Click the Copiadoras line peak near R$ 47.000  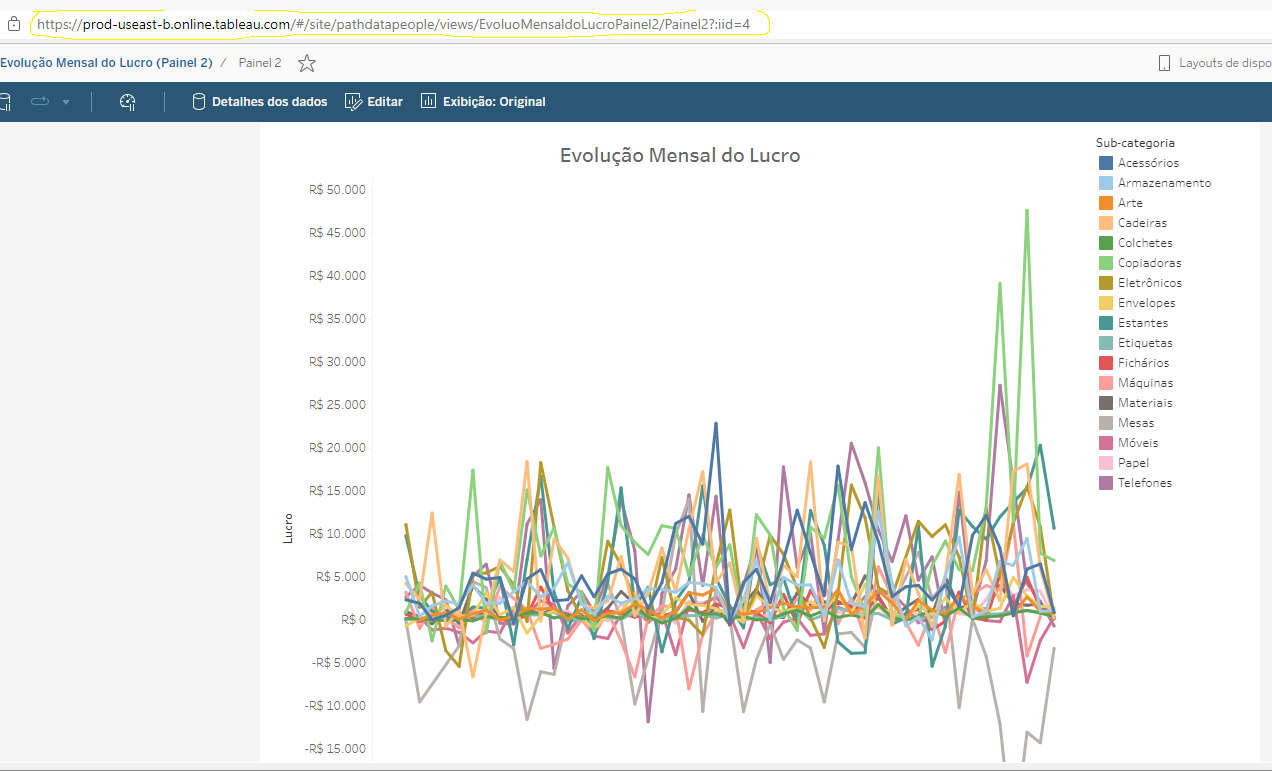point(1027,211)
